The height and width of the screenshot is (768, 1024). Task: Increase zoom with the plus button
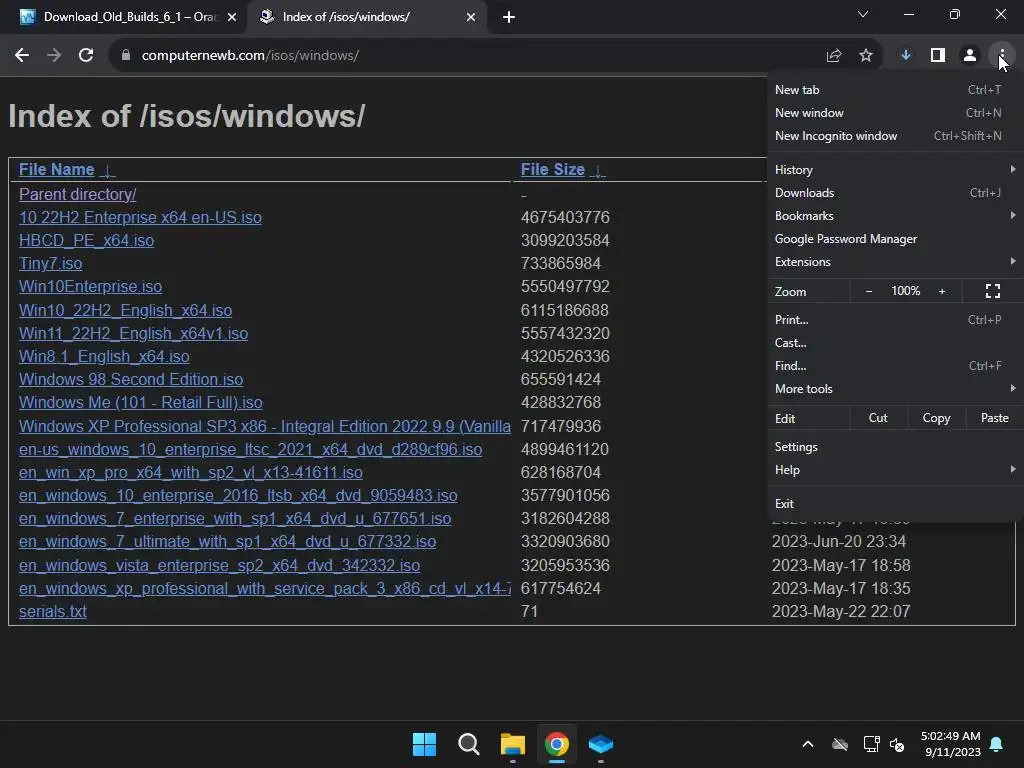point(942,291)
